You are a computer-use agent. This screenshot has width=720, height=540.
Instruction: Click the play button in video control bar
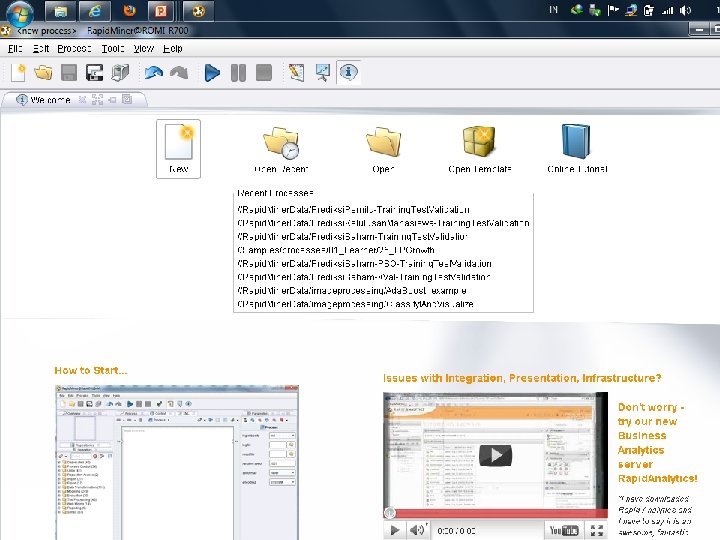tap(394, 530)
